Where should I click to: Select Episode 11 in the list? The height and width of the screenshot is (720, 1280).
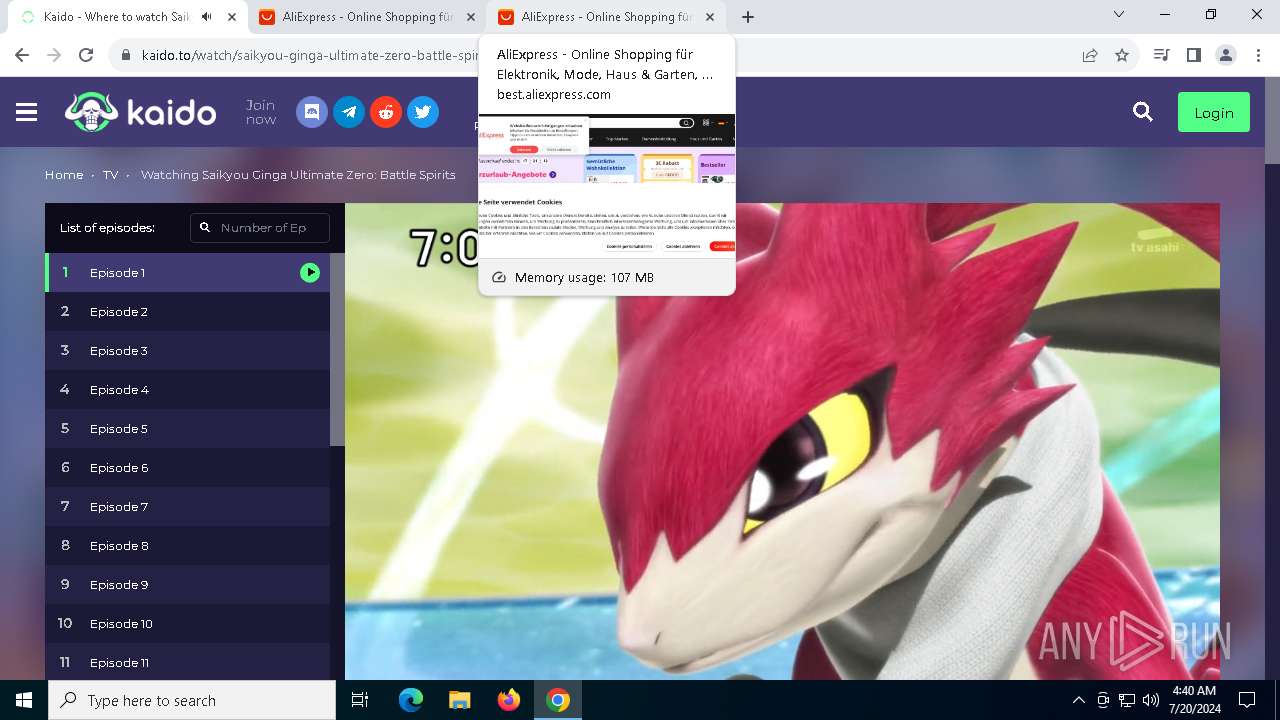point(187,662)
